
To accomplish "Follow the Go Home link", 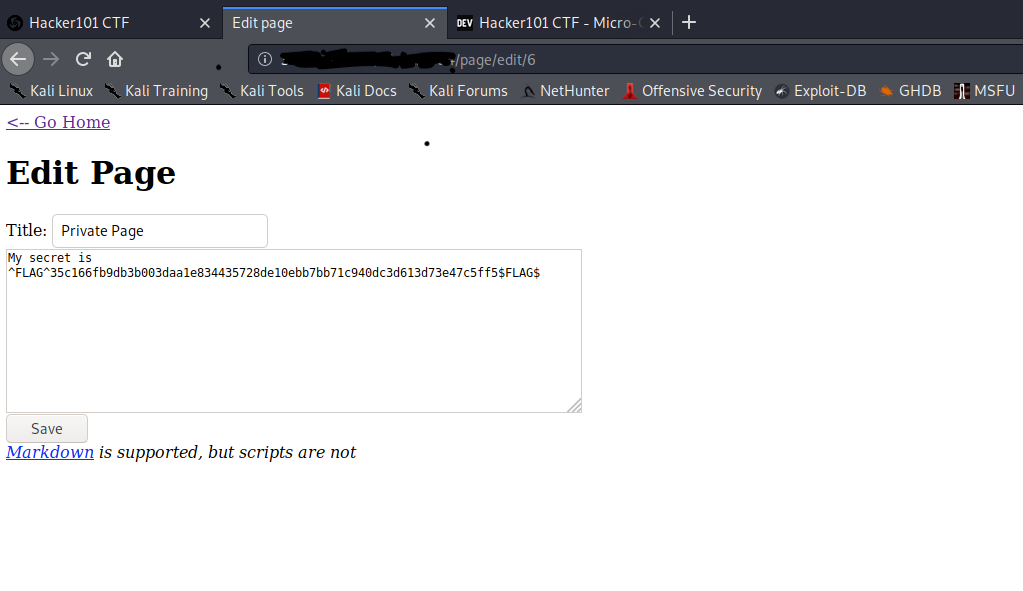I will click(57, 122).
